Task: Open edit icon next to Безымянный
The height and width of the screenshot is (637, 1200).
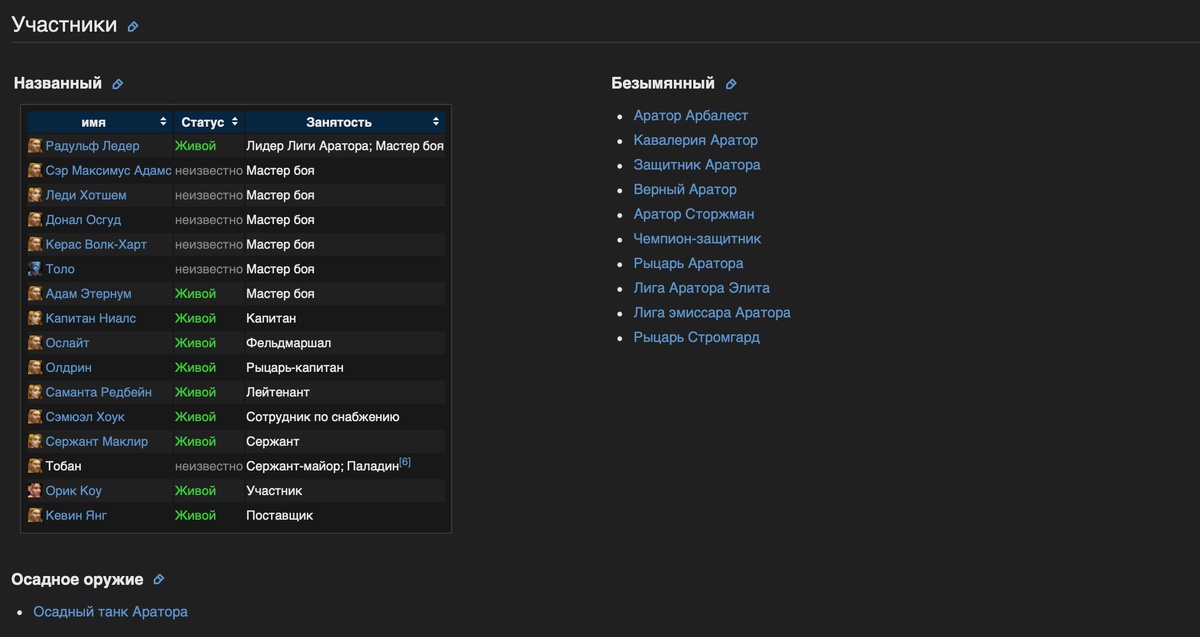Action: click(731, 85)
